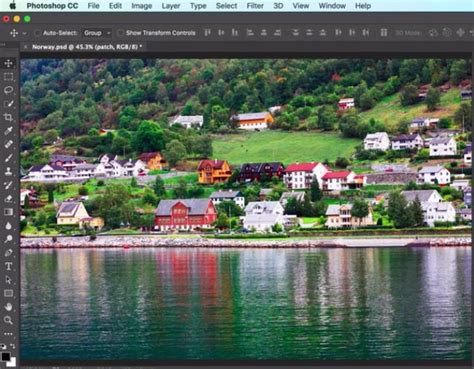Click Distribute horizontal centers icon

point(352,33)
